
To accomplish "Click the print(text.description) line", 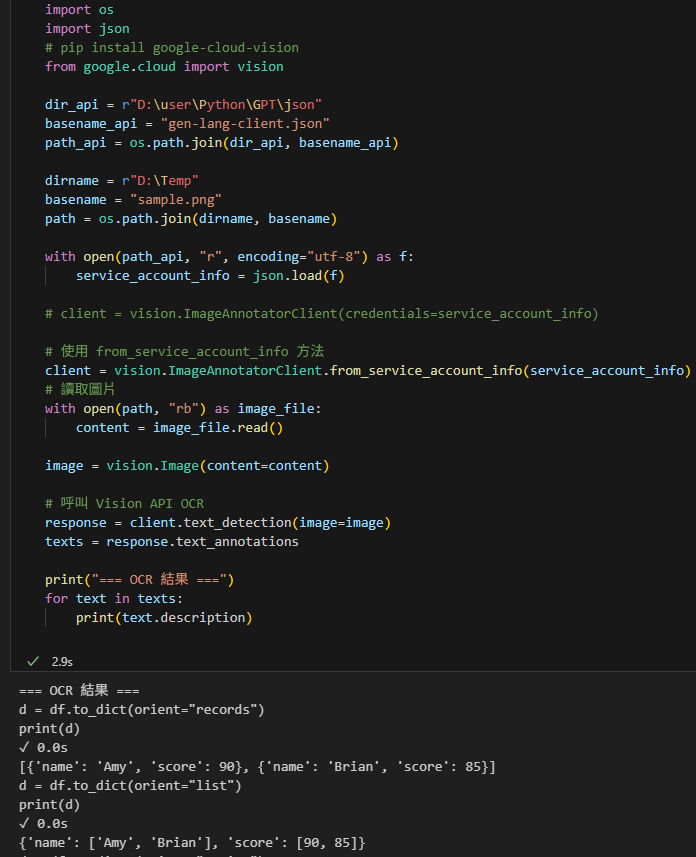I will click(x=164, y=618).
